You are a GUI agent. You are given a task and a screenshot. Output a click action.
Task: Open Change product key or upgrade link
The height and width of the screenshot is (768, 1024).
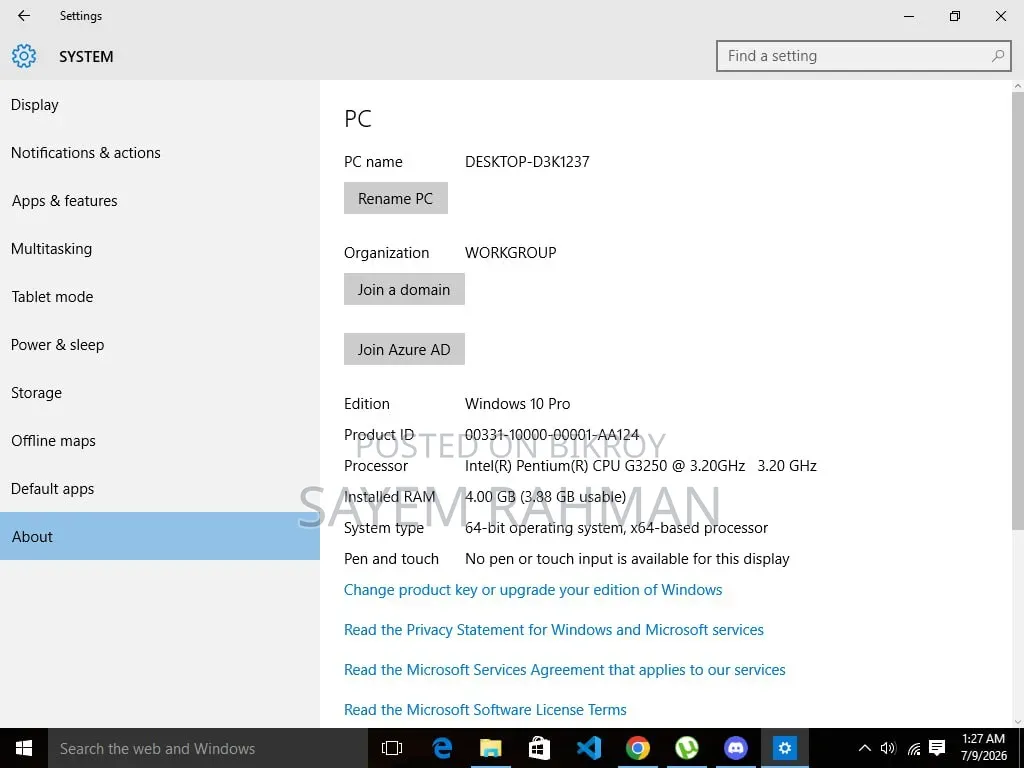pos(533,590)
